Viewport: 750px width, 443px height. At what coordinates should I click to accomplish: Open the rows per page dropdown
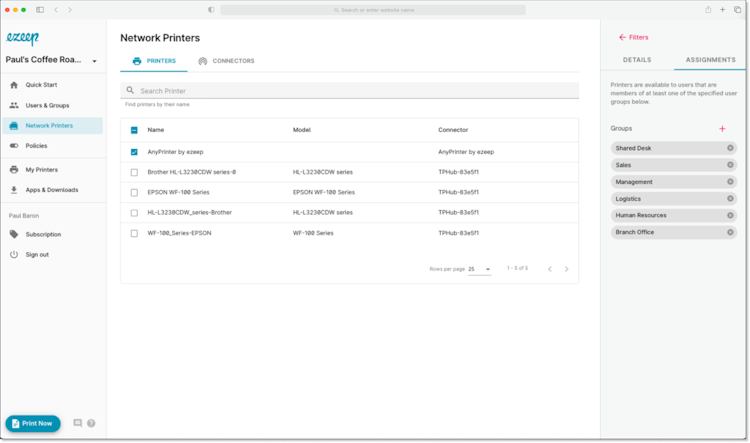click(x=479, y=269)
